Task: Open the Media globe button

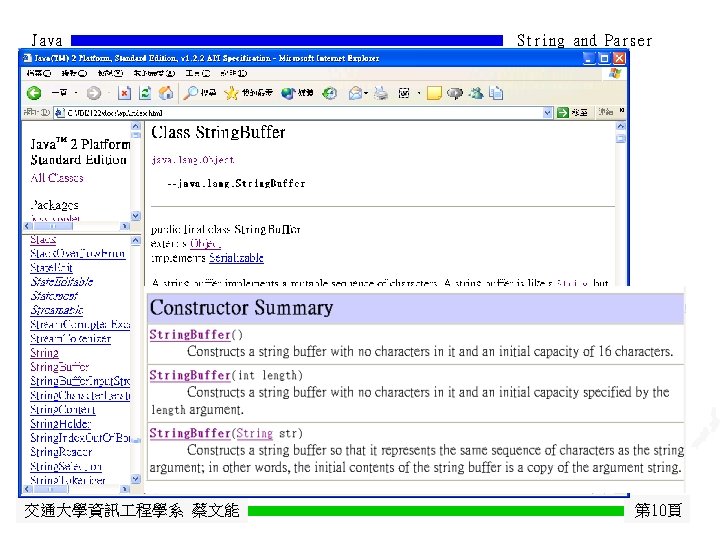Action: point(288,93)
